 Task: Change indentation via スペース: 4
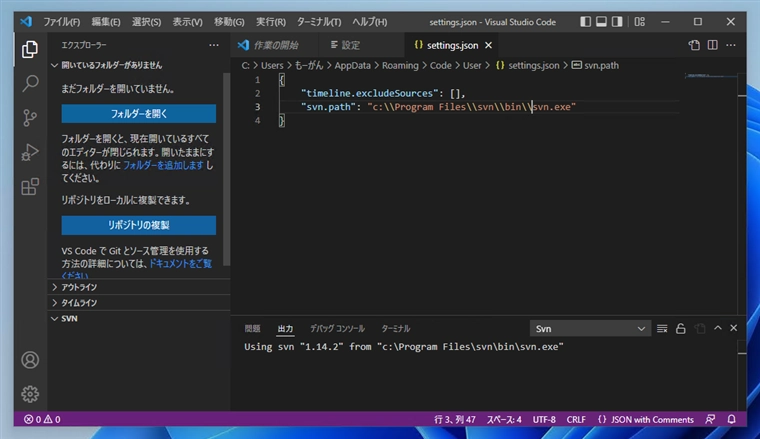504,419
